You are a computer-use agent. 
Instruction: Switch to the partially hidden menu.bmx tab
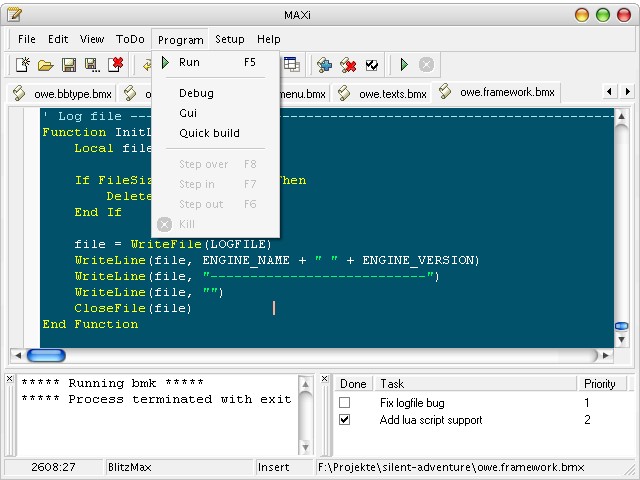pos(303,94)
